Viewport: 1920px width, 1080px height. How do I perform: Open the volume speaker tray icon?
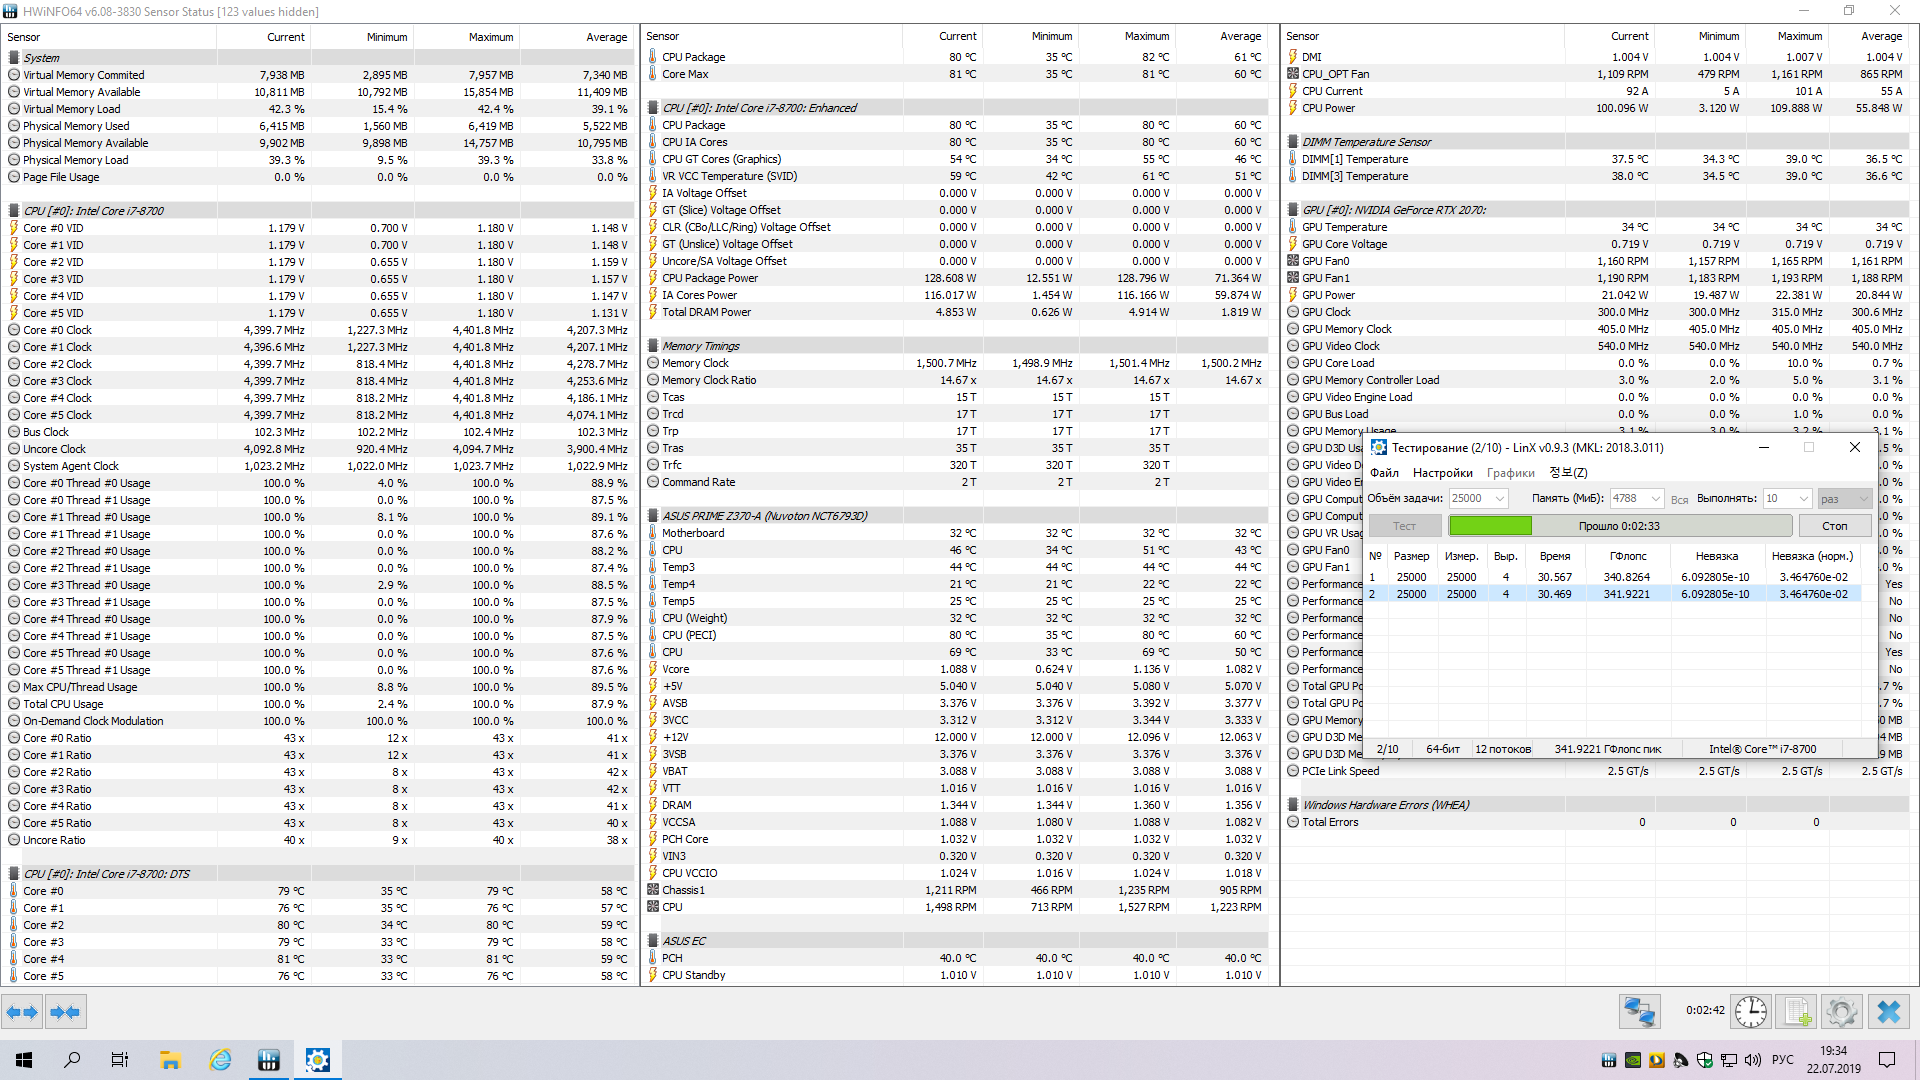click(x=1752, y=1060)
